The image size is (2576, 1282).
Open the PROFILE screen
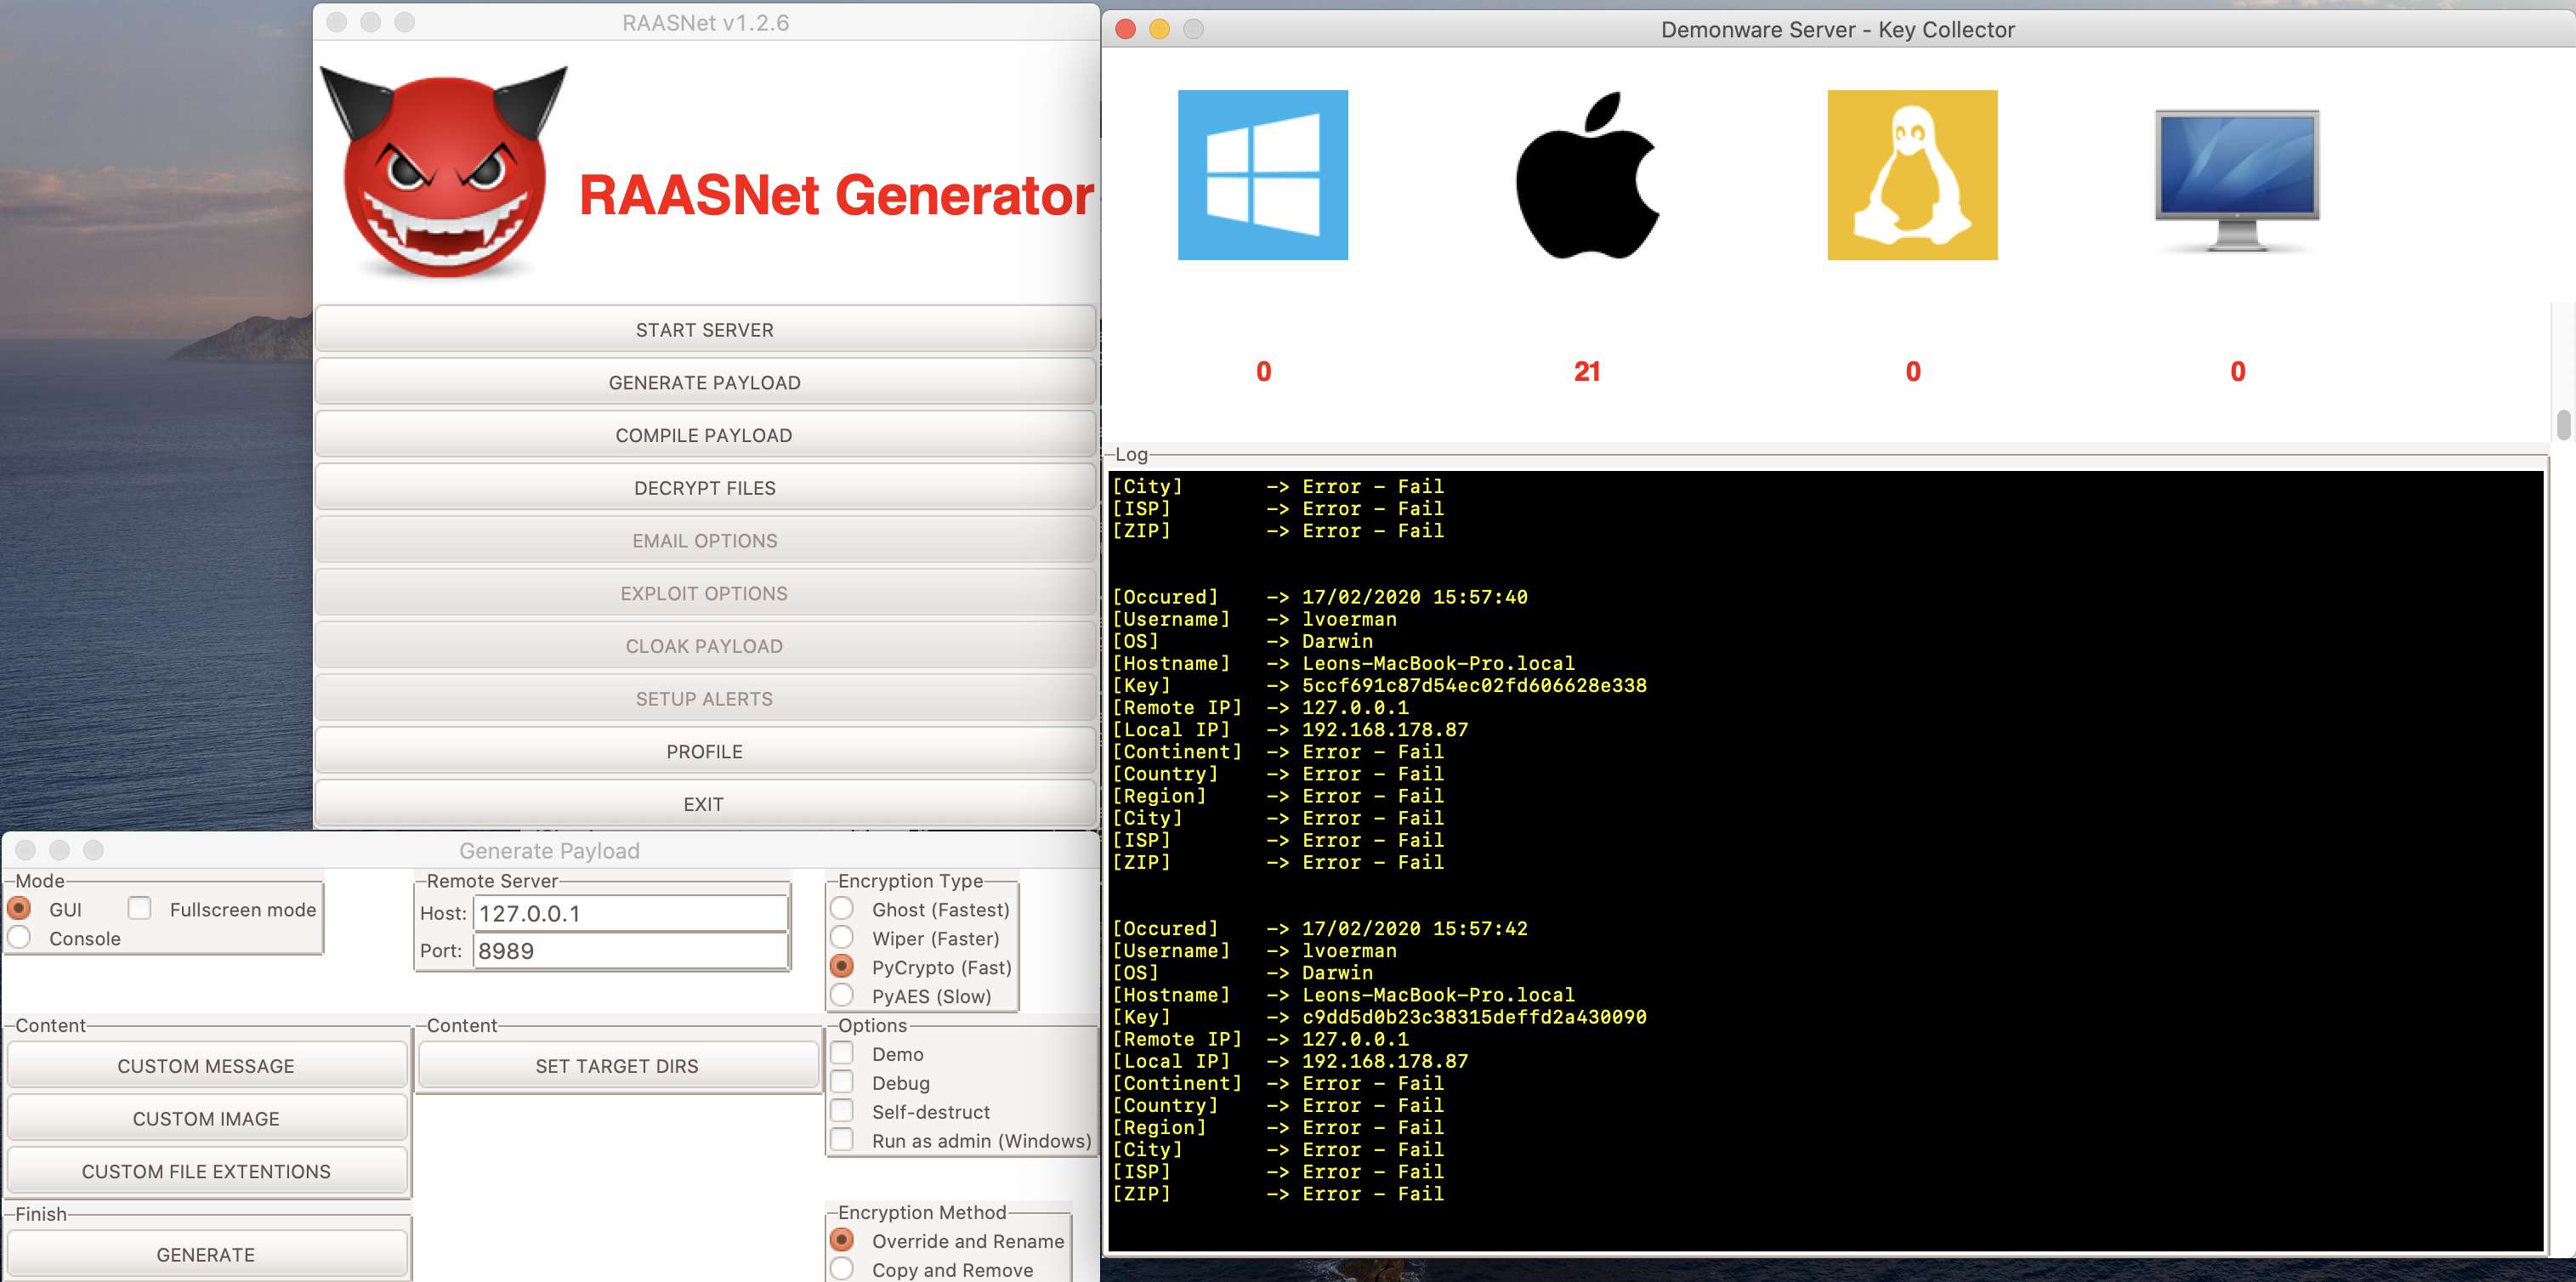pyautogui.click(x=704, y=751)
